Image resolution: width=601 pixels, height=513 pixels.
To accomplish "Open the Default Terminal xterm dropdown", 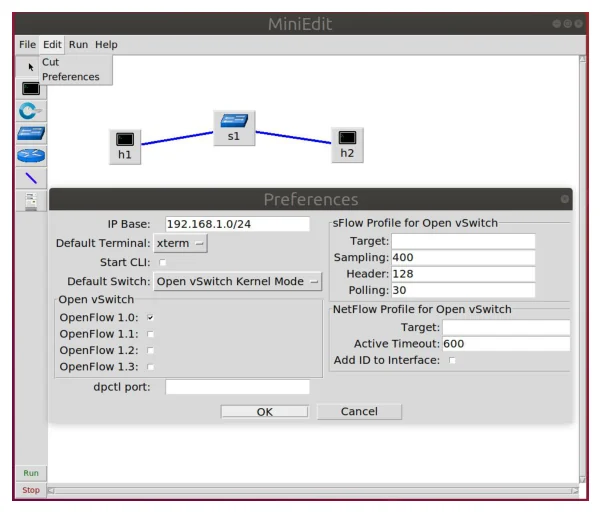I will click(x=181, y=243).
